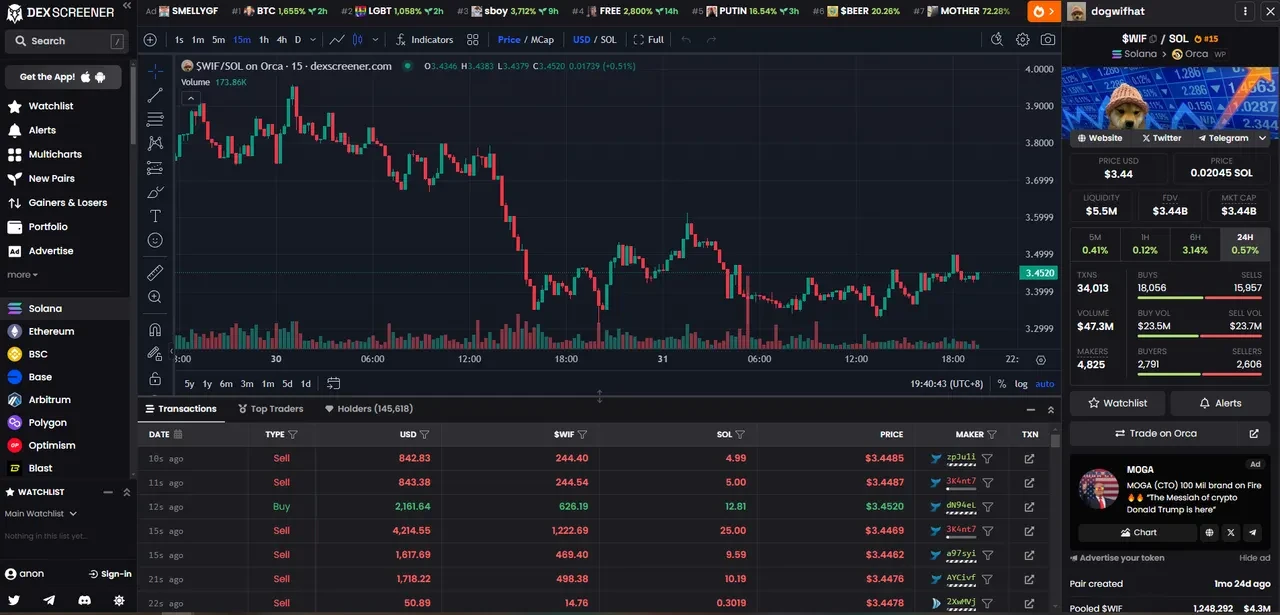Image resolution: width=1280 pixels, height=615 pixels.
Task: Click the Sign-in link
Action: pyautogui.click(x=110, y=574)
